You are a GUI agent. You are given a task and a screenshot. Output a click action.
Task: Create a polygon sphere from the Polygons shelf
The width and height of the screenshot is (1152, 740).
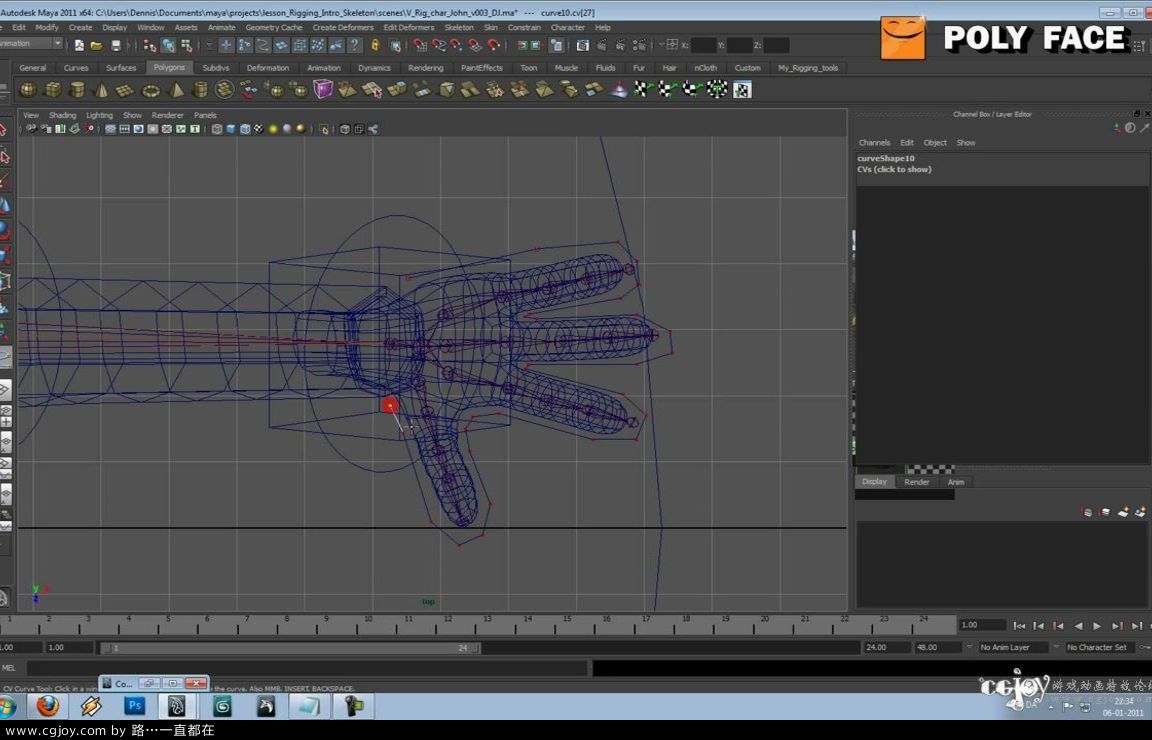27,89
